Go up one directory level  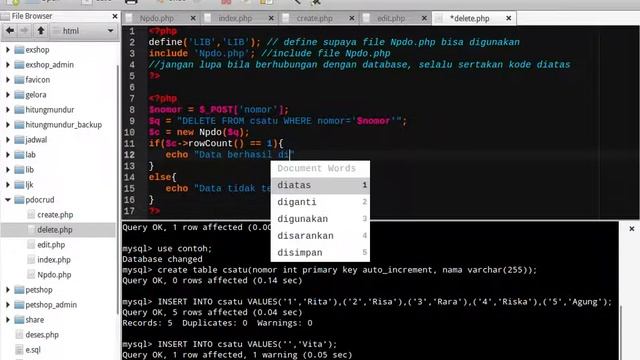point(41,31)
